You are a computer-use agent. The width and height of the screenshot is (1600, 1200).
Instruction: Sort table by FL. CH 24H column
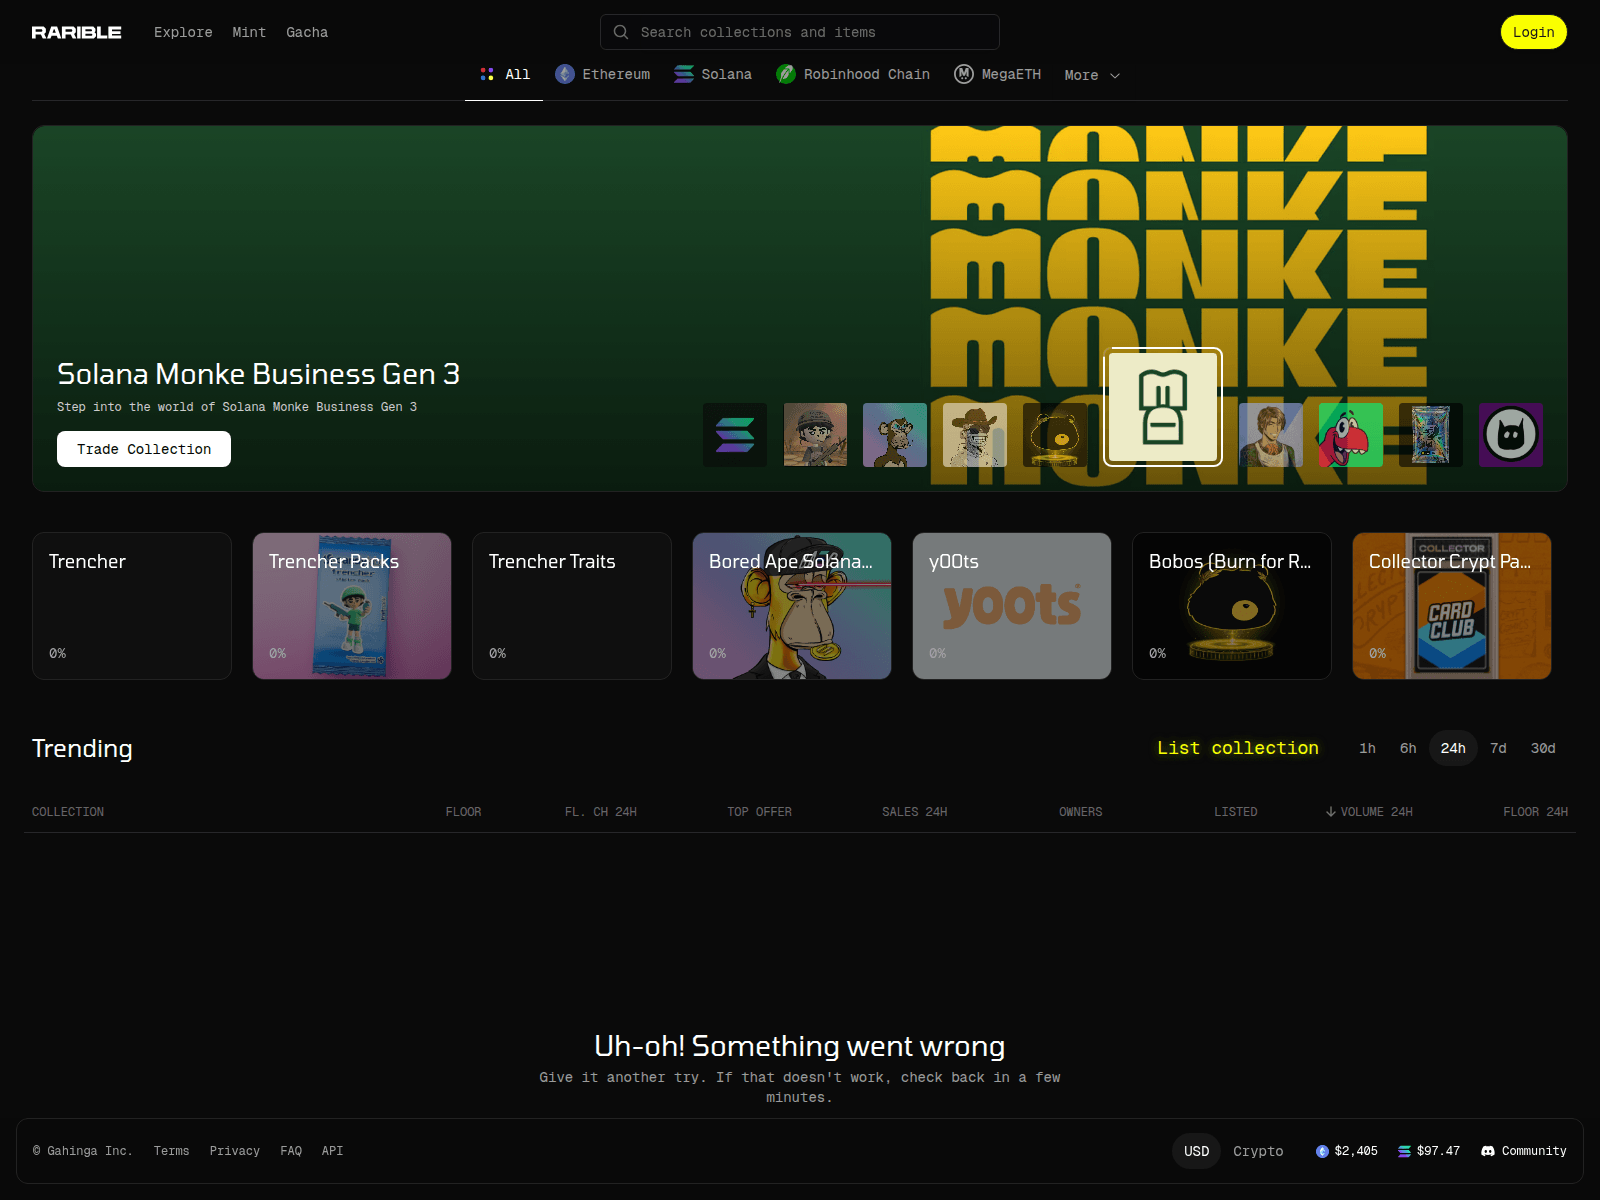pos(600,812)
